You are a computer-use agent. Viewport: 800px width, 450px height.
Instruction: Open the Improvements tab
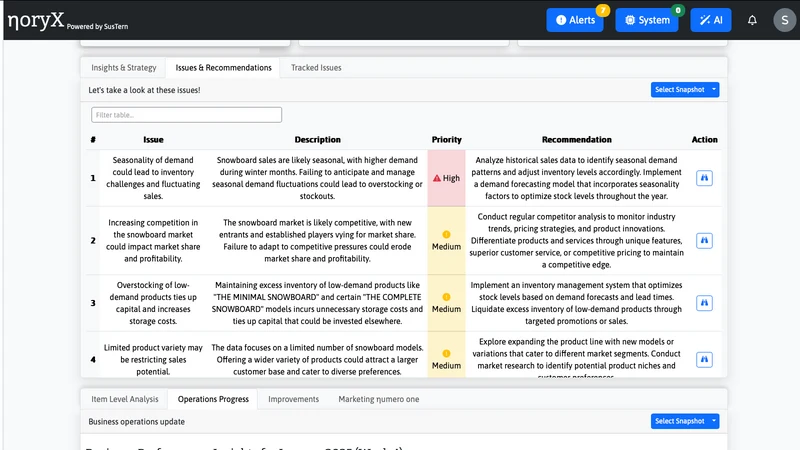click(293, 399)
